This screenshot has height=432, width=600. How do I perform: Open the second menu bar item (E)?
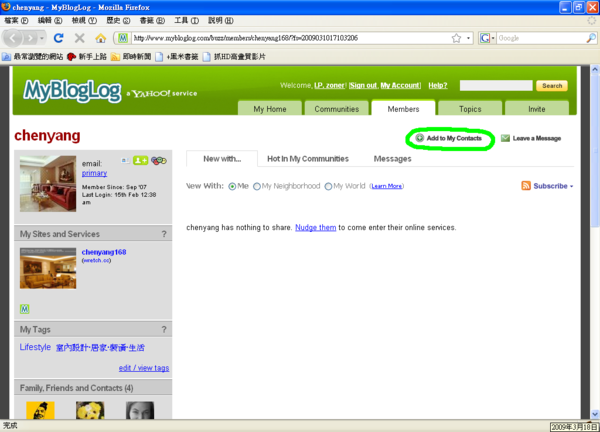pyautogui.click(x=50, y=20)
